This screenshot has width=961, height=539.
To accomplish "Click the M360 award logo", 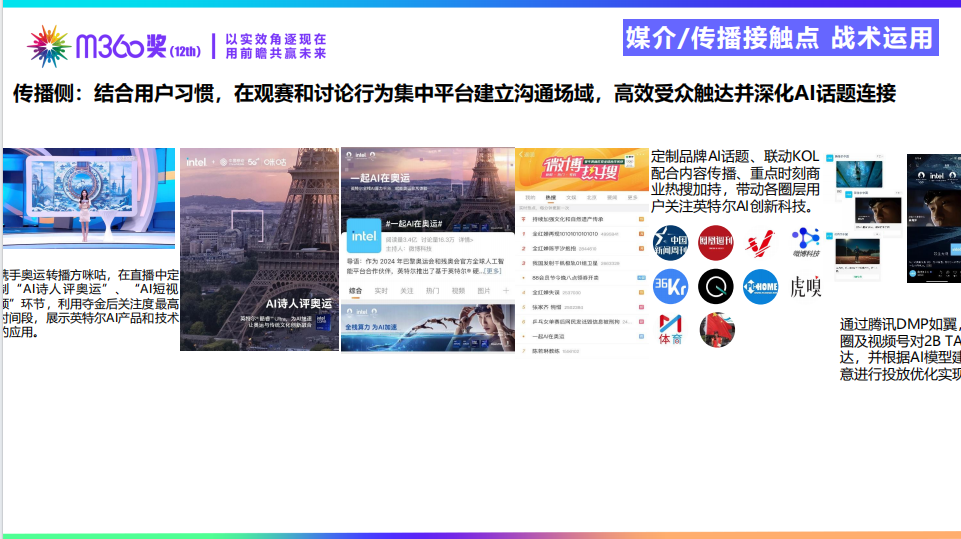I will tap(115, 46).
